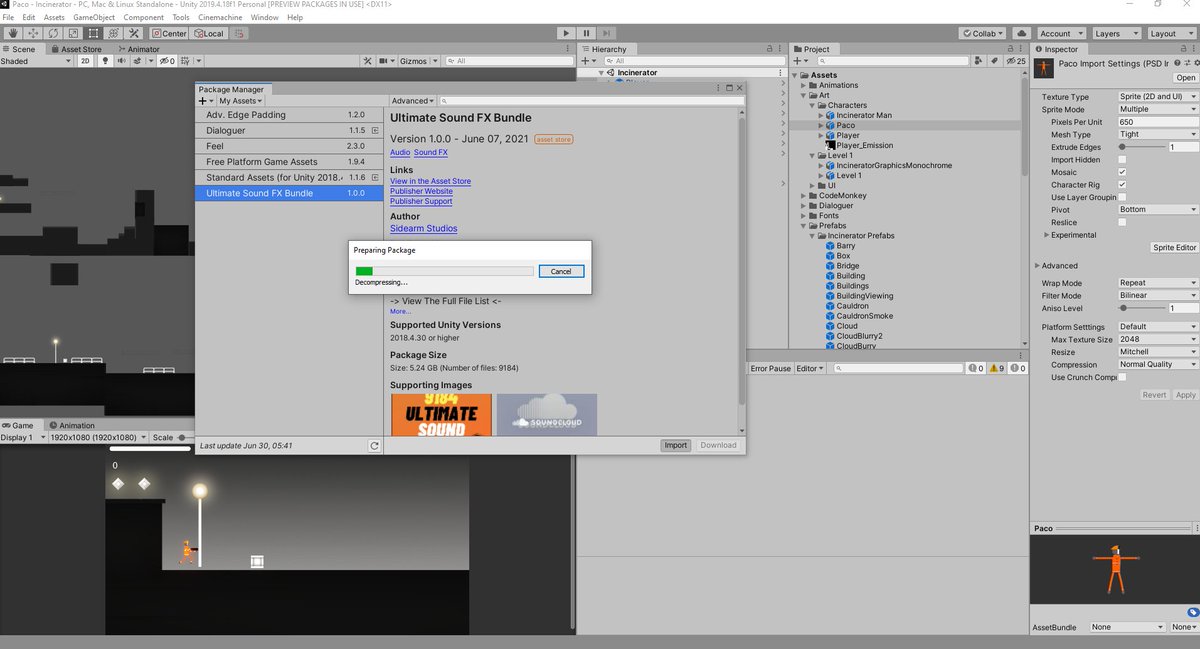
Task: Click the SoundCloud supporting image
Action: [x=547, y=414]
